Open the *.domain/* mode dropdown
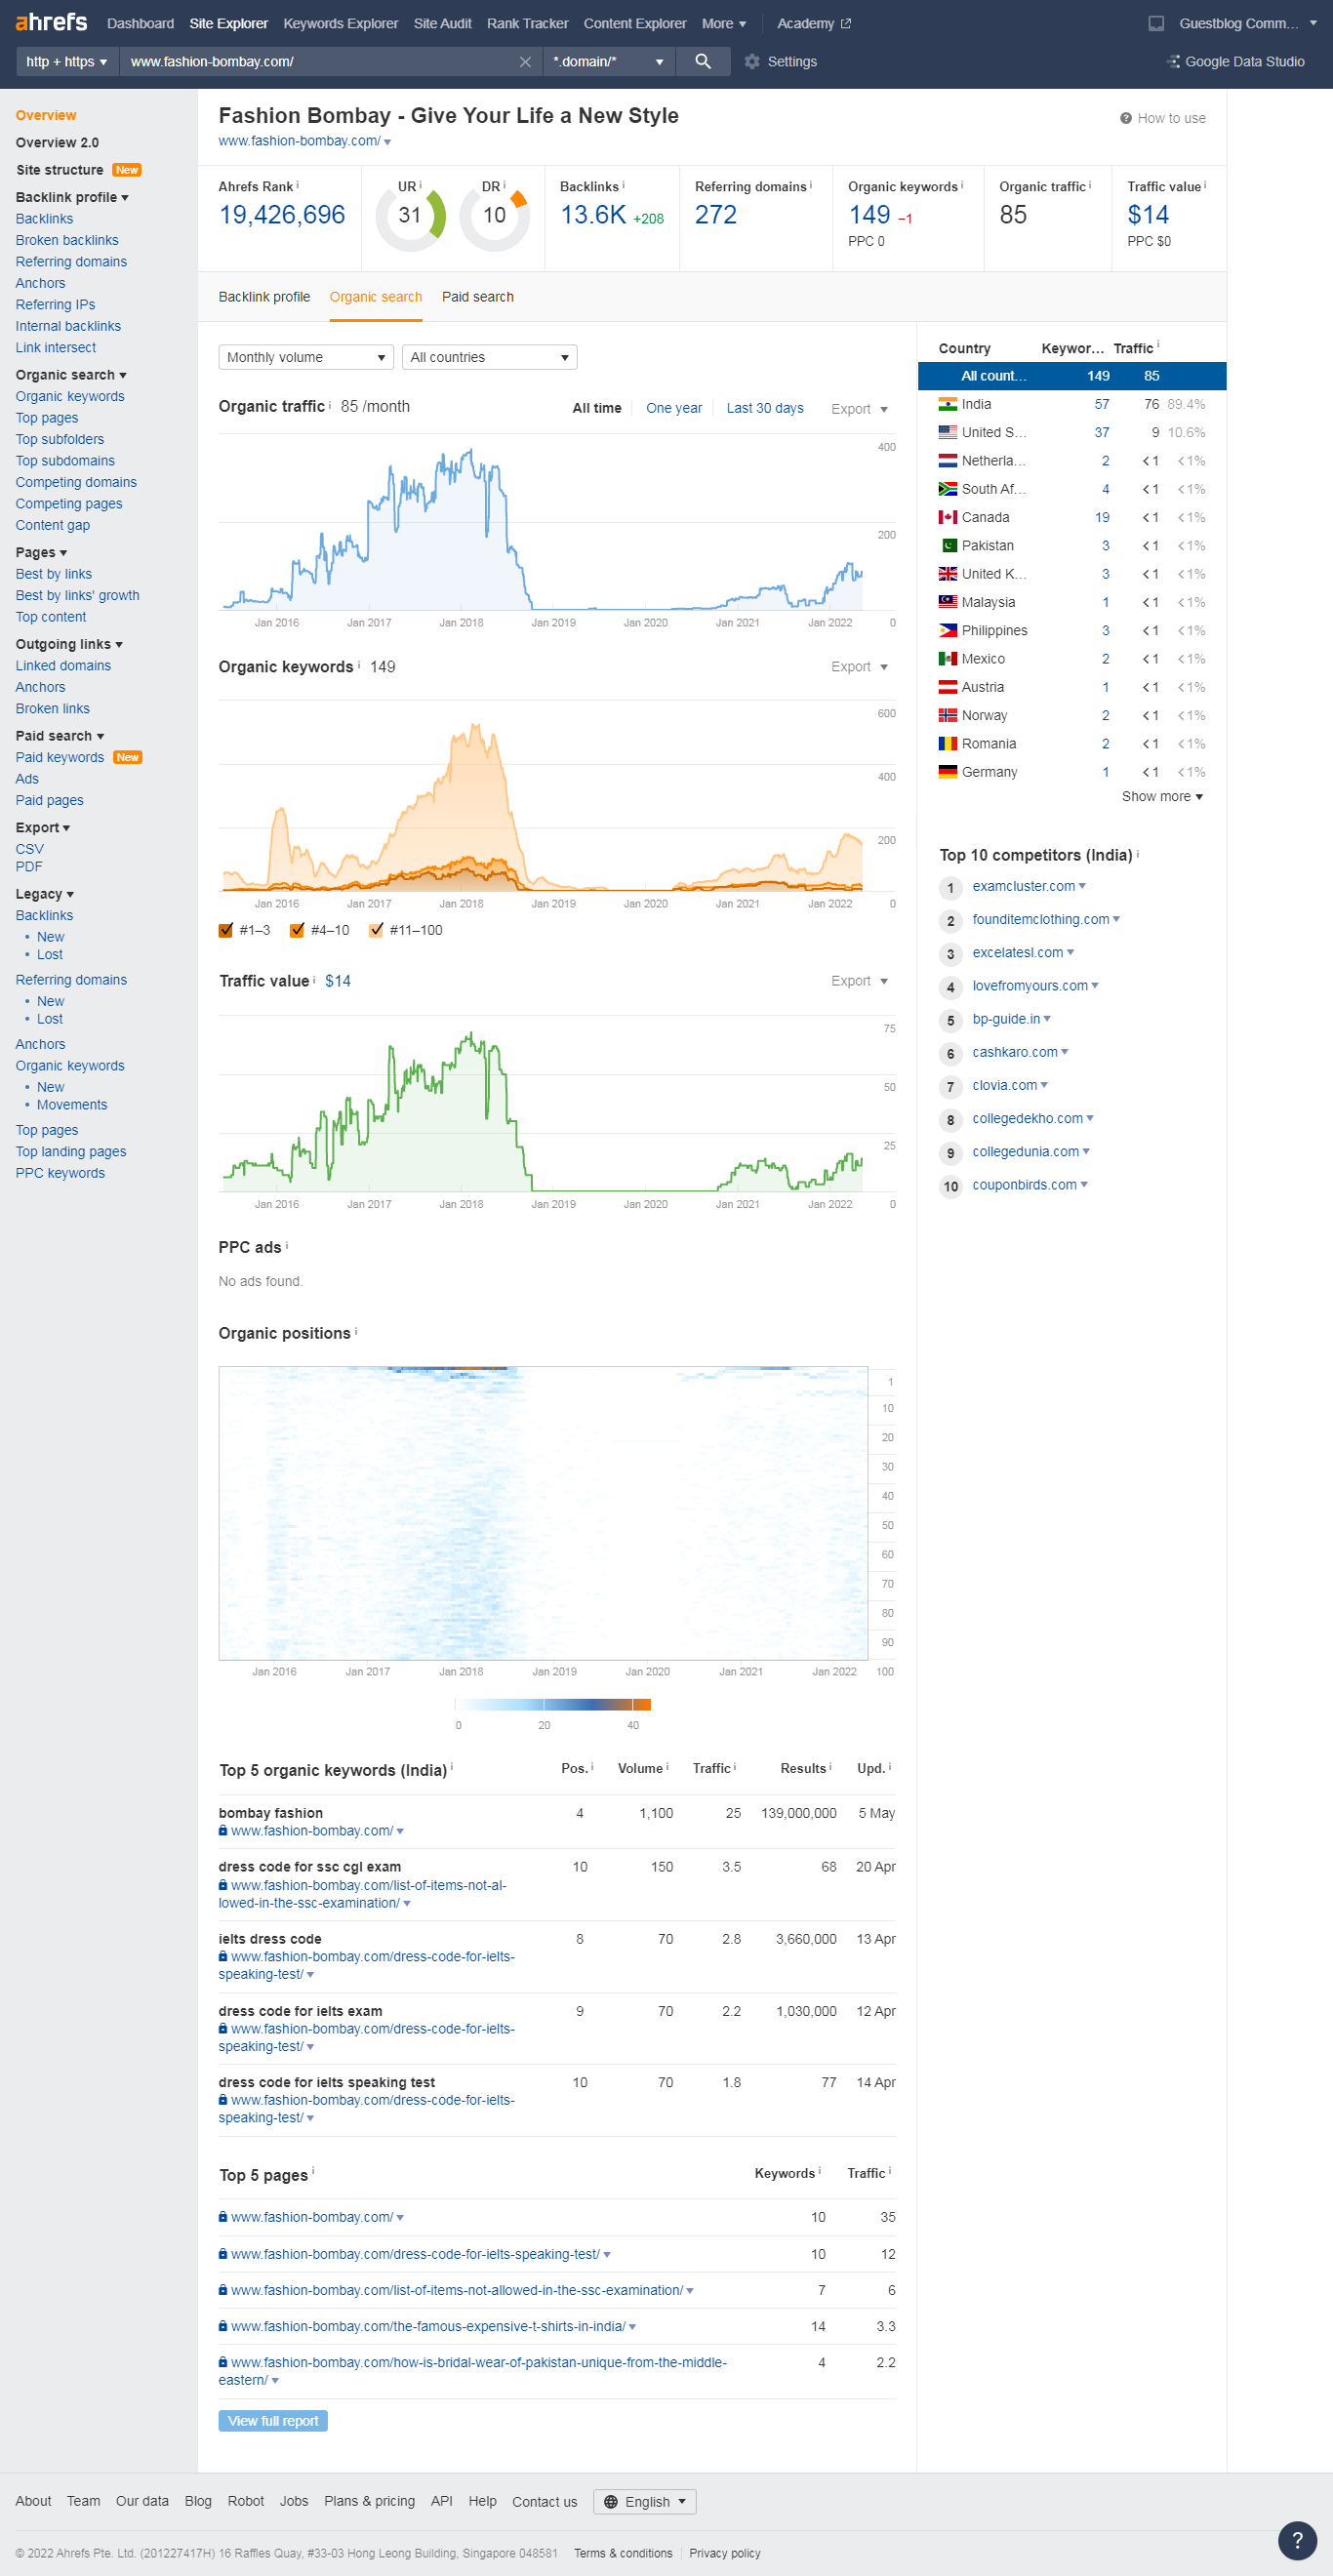The image size is (1333, 2576). [609, 62]
